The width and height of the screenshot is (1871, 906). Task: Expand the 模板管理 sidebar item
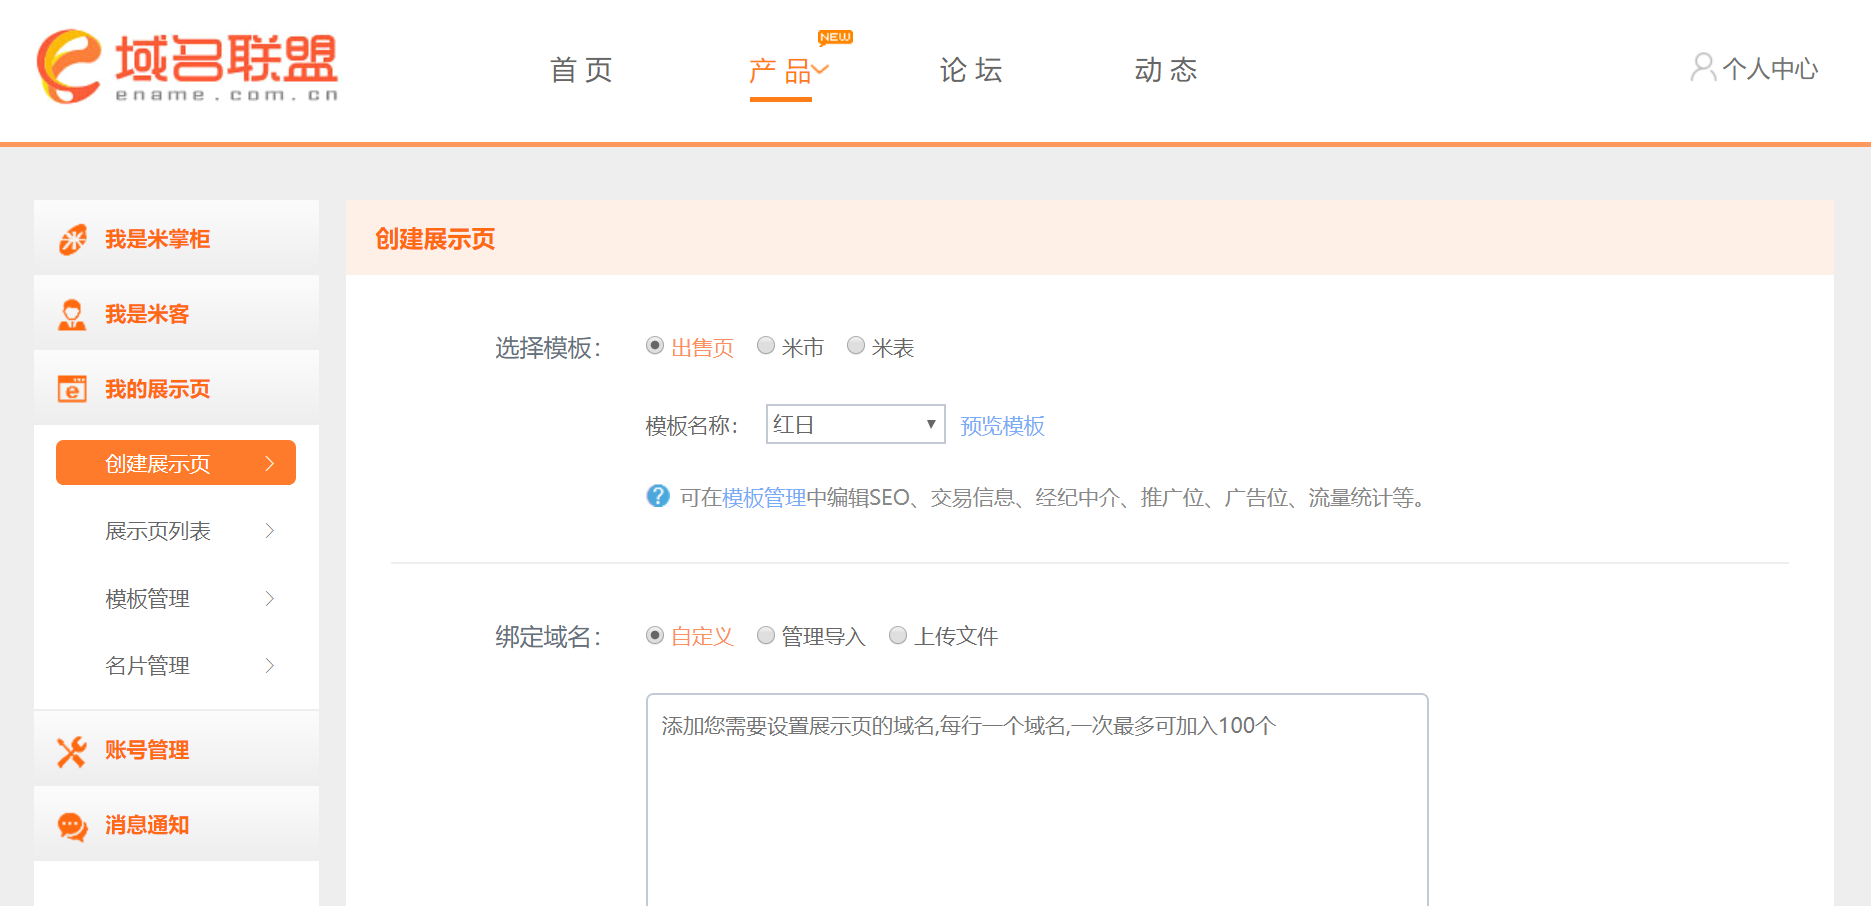tap(146, 598)
